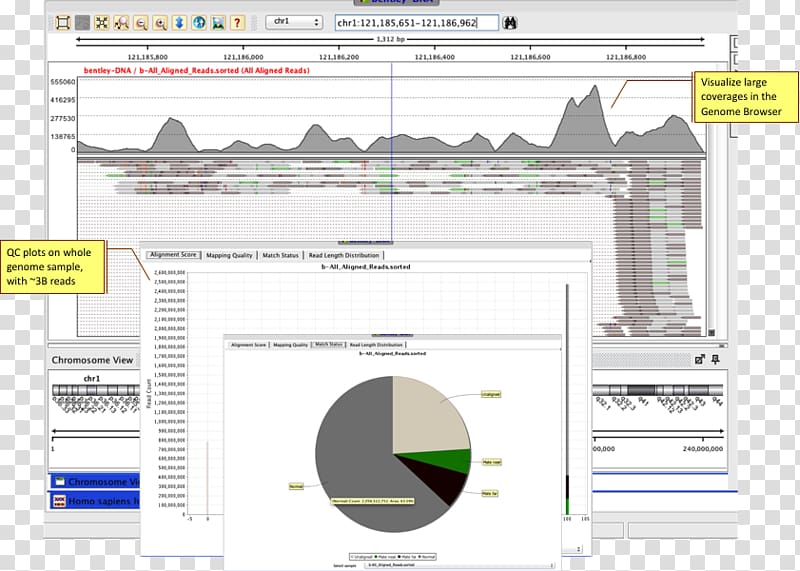Click the binoculars search icon
Screen dimensions: 800x571
click(x=510, y=23)
